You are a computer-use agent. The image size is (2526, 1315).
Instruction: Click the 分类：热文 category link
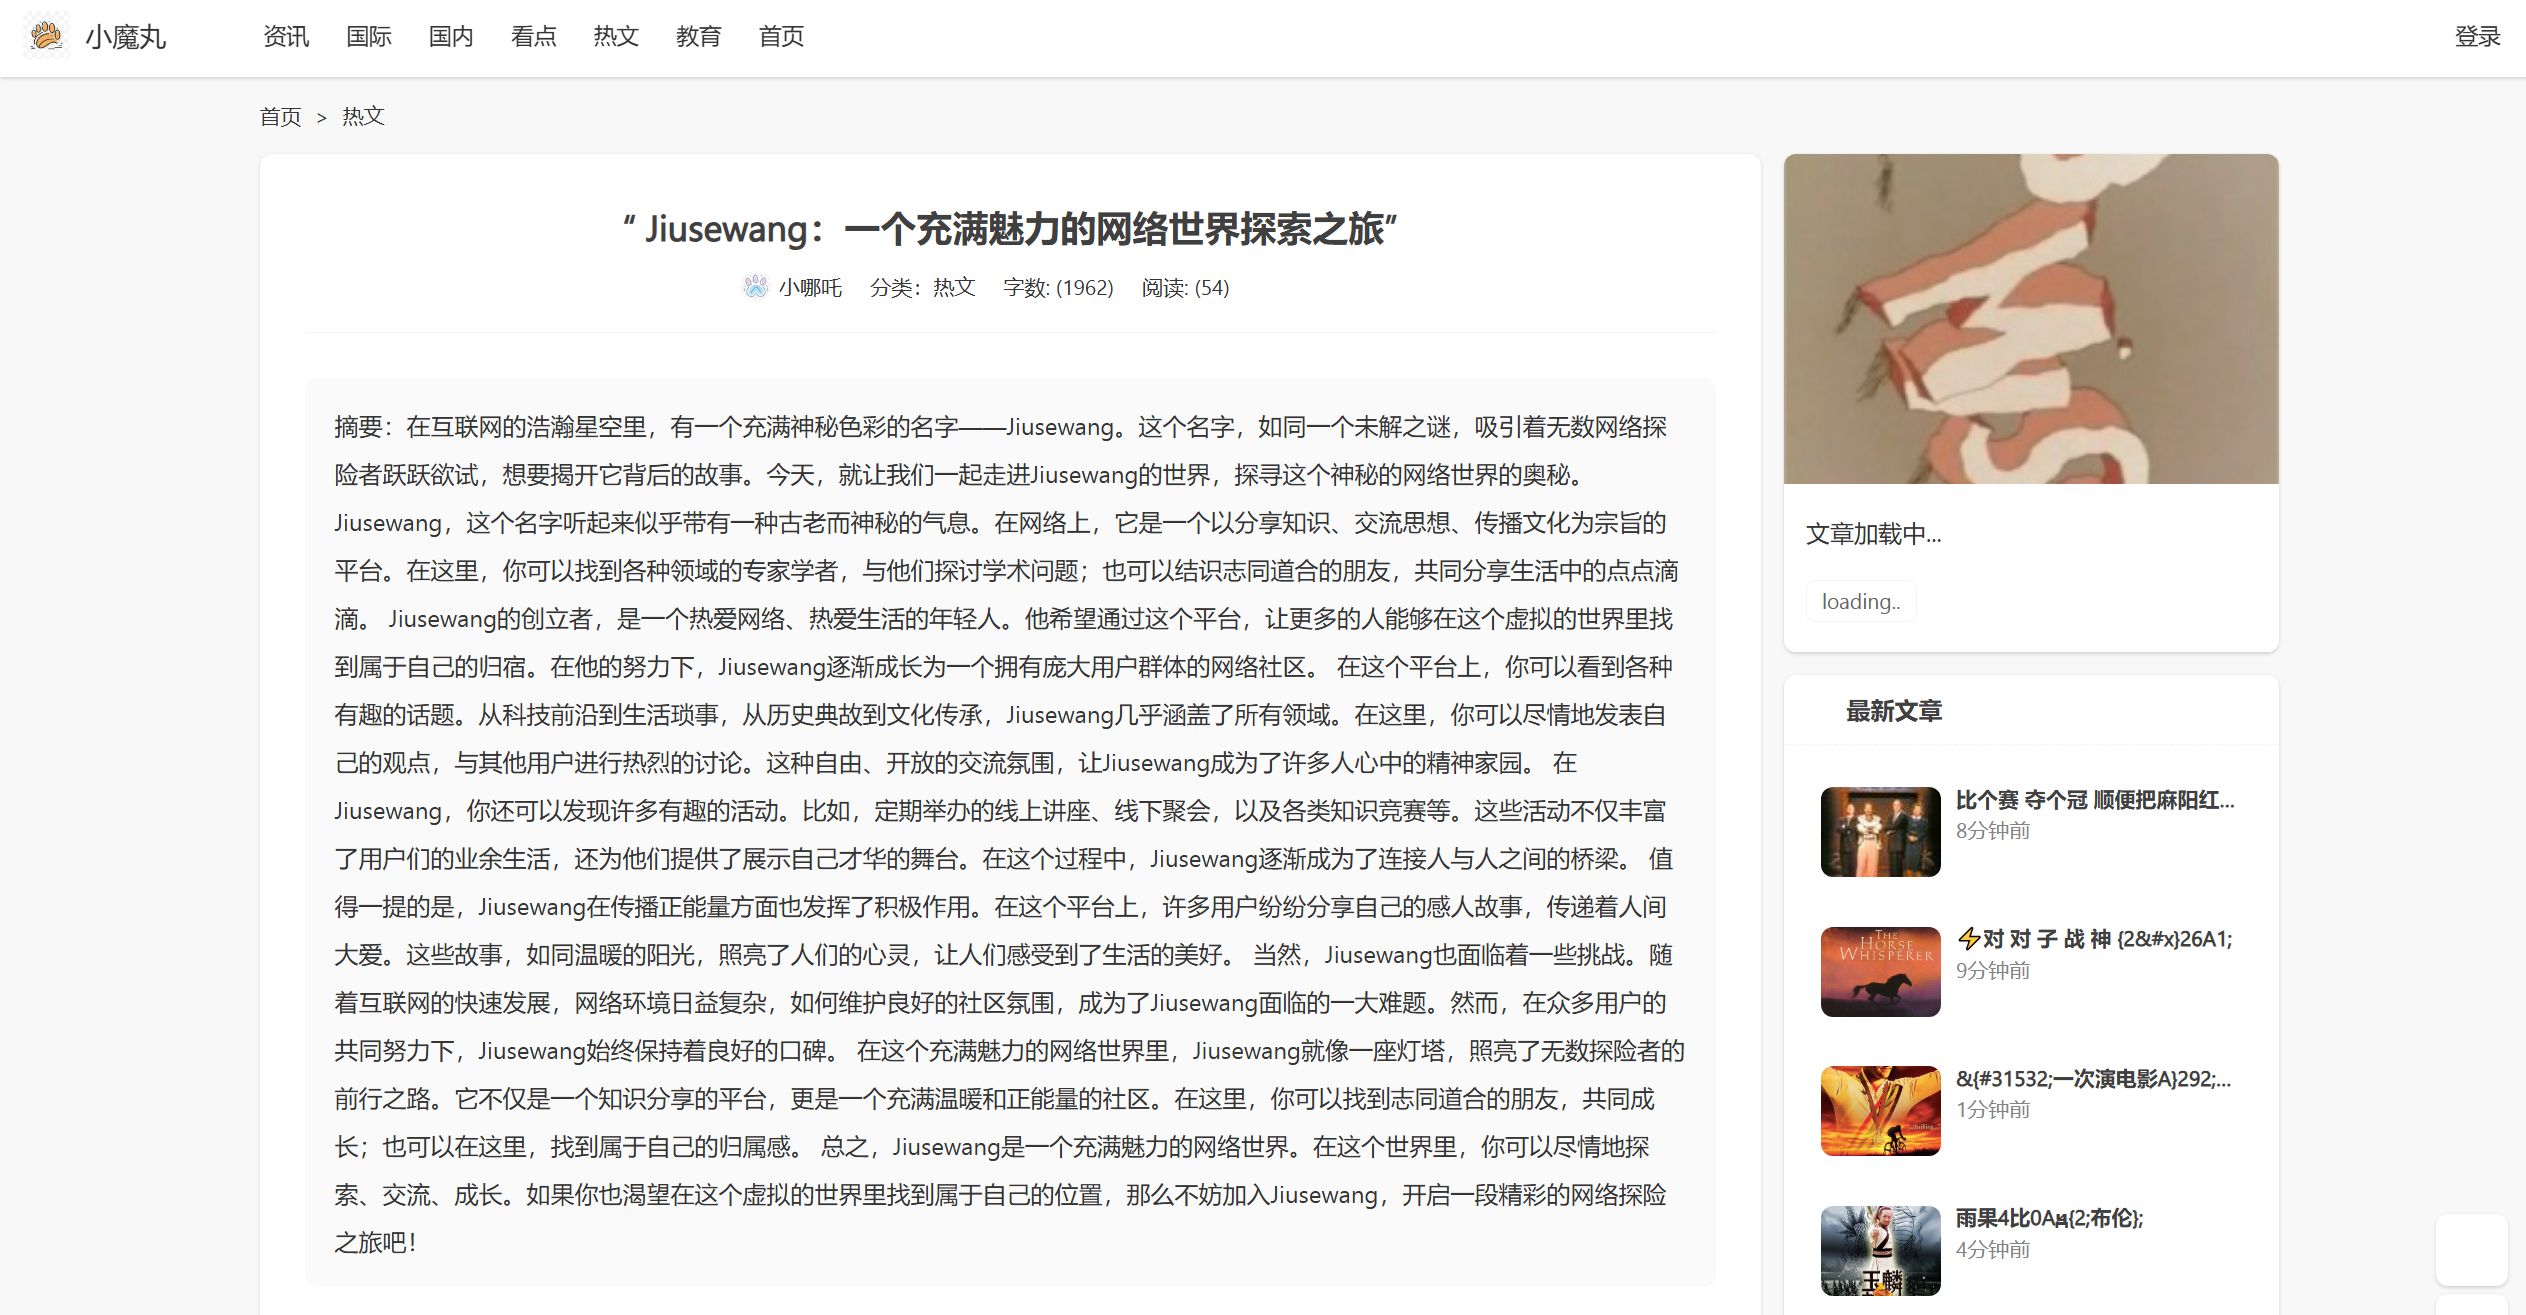[x=922, y=287]
